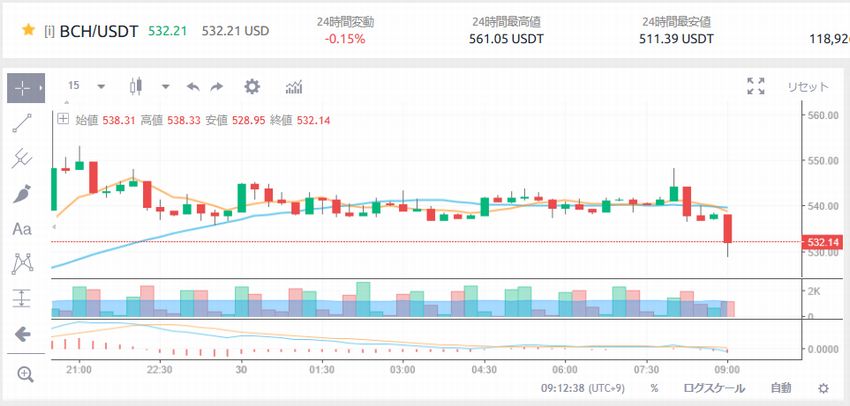
Task: Open the candlestick chart style button
Action: [136, 86]
